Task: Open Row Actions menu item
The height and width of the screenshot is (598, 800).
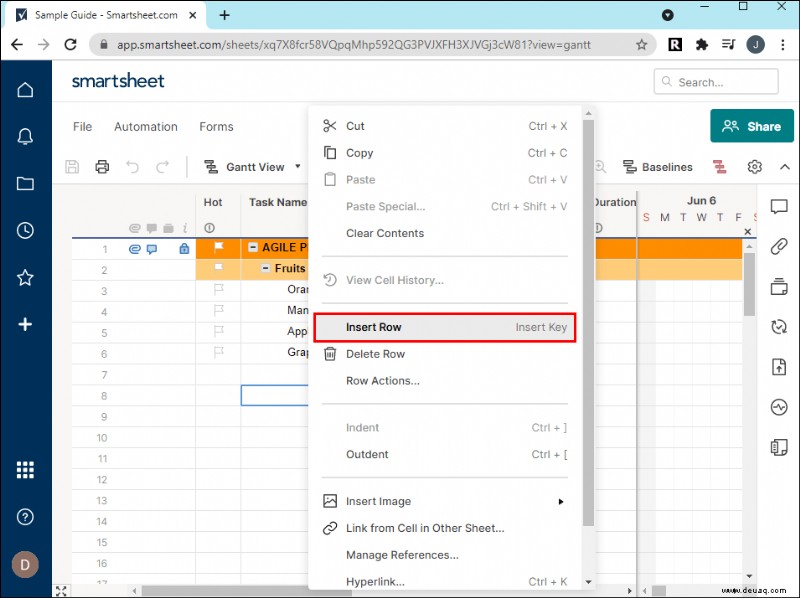Action: pos(444,381)
